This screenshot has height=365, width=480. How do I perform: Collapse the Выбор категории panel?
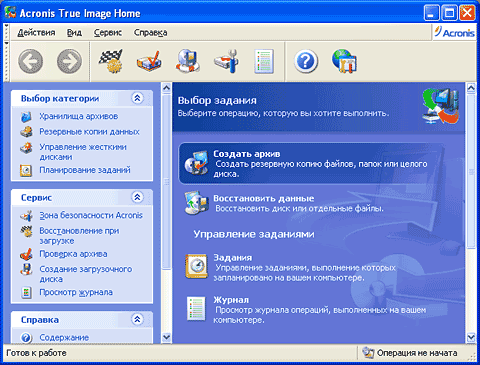(137, 98)
